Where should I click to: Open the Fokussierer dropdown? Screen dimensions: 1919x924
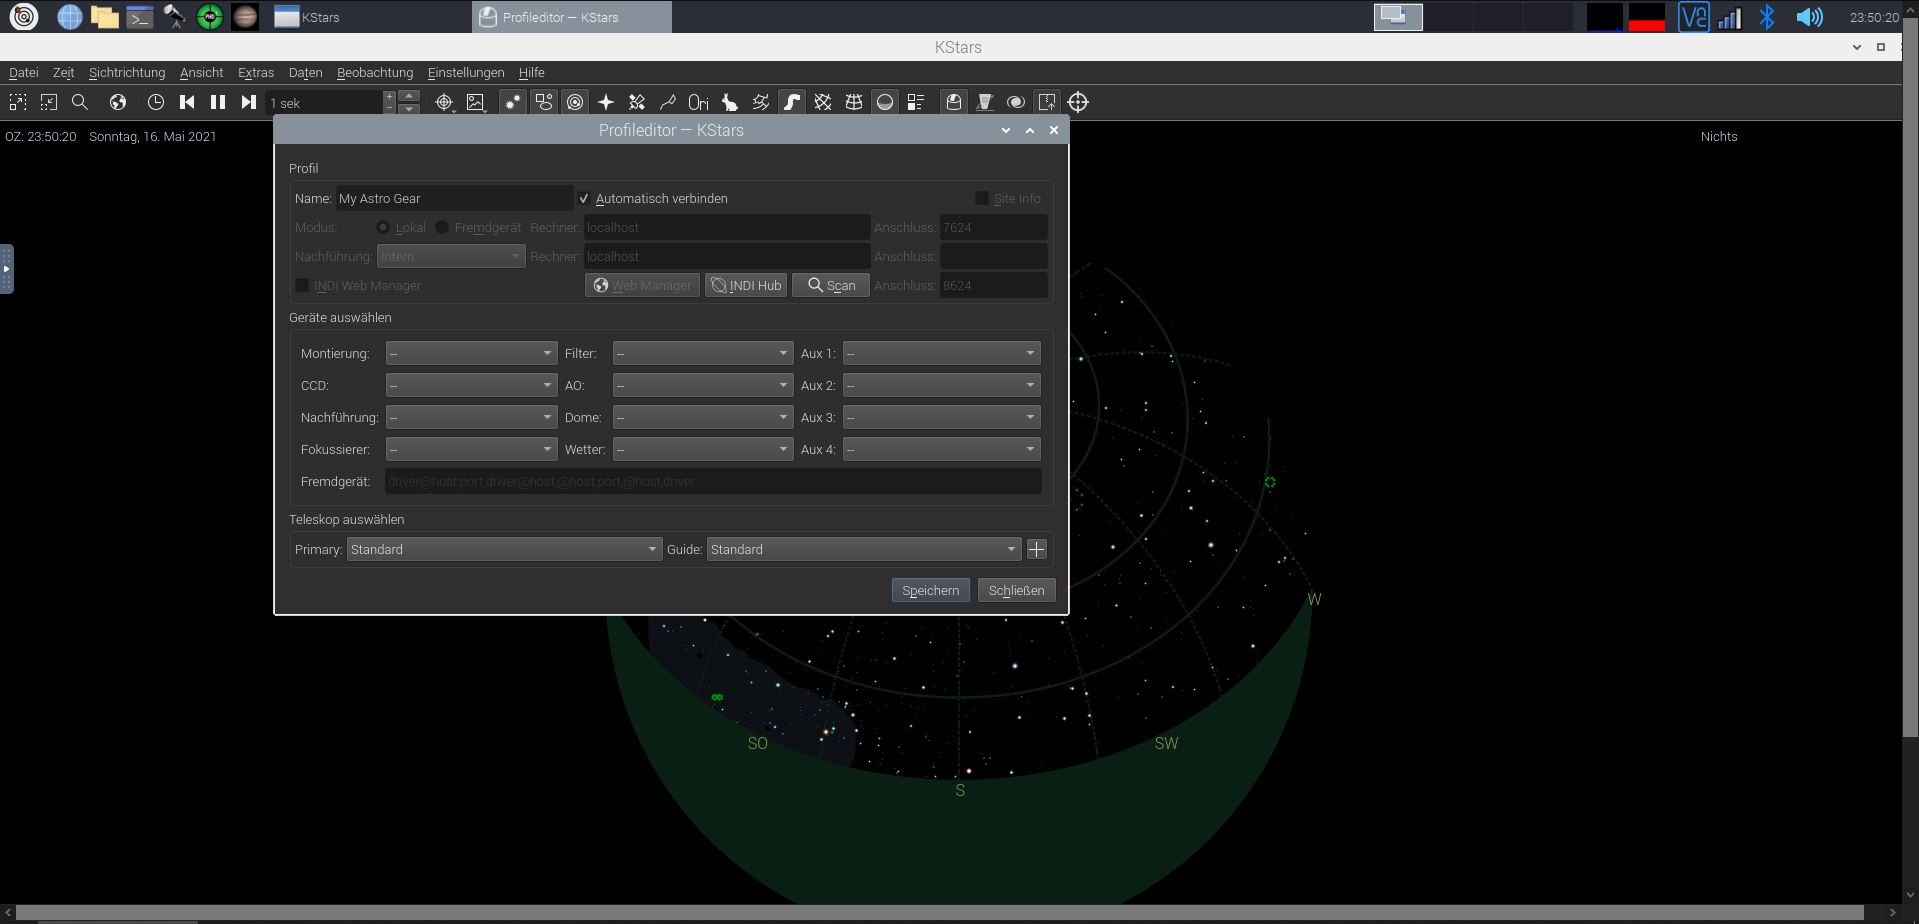pos(471,449)
